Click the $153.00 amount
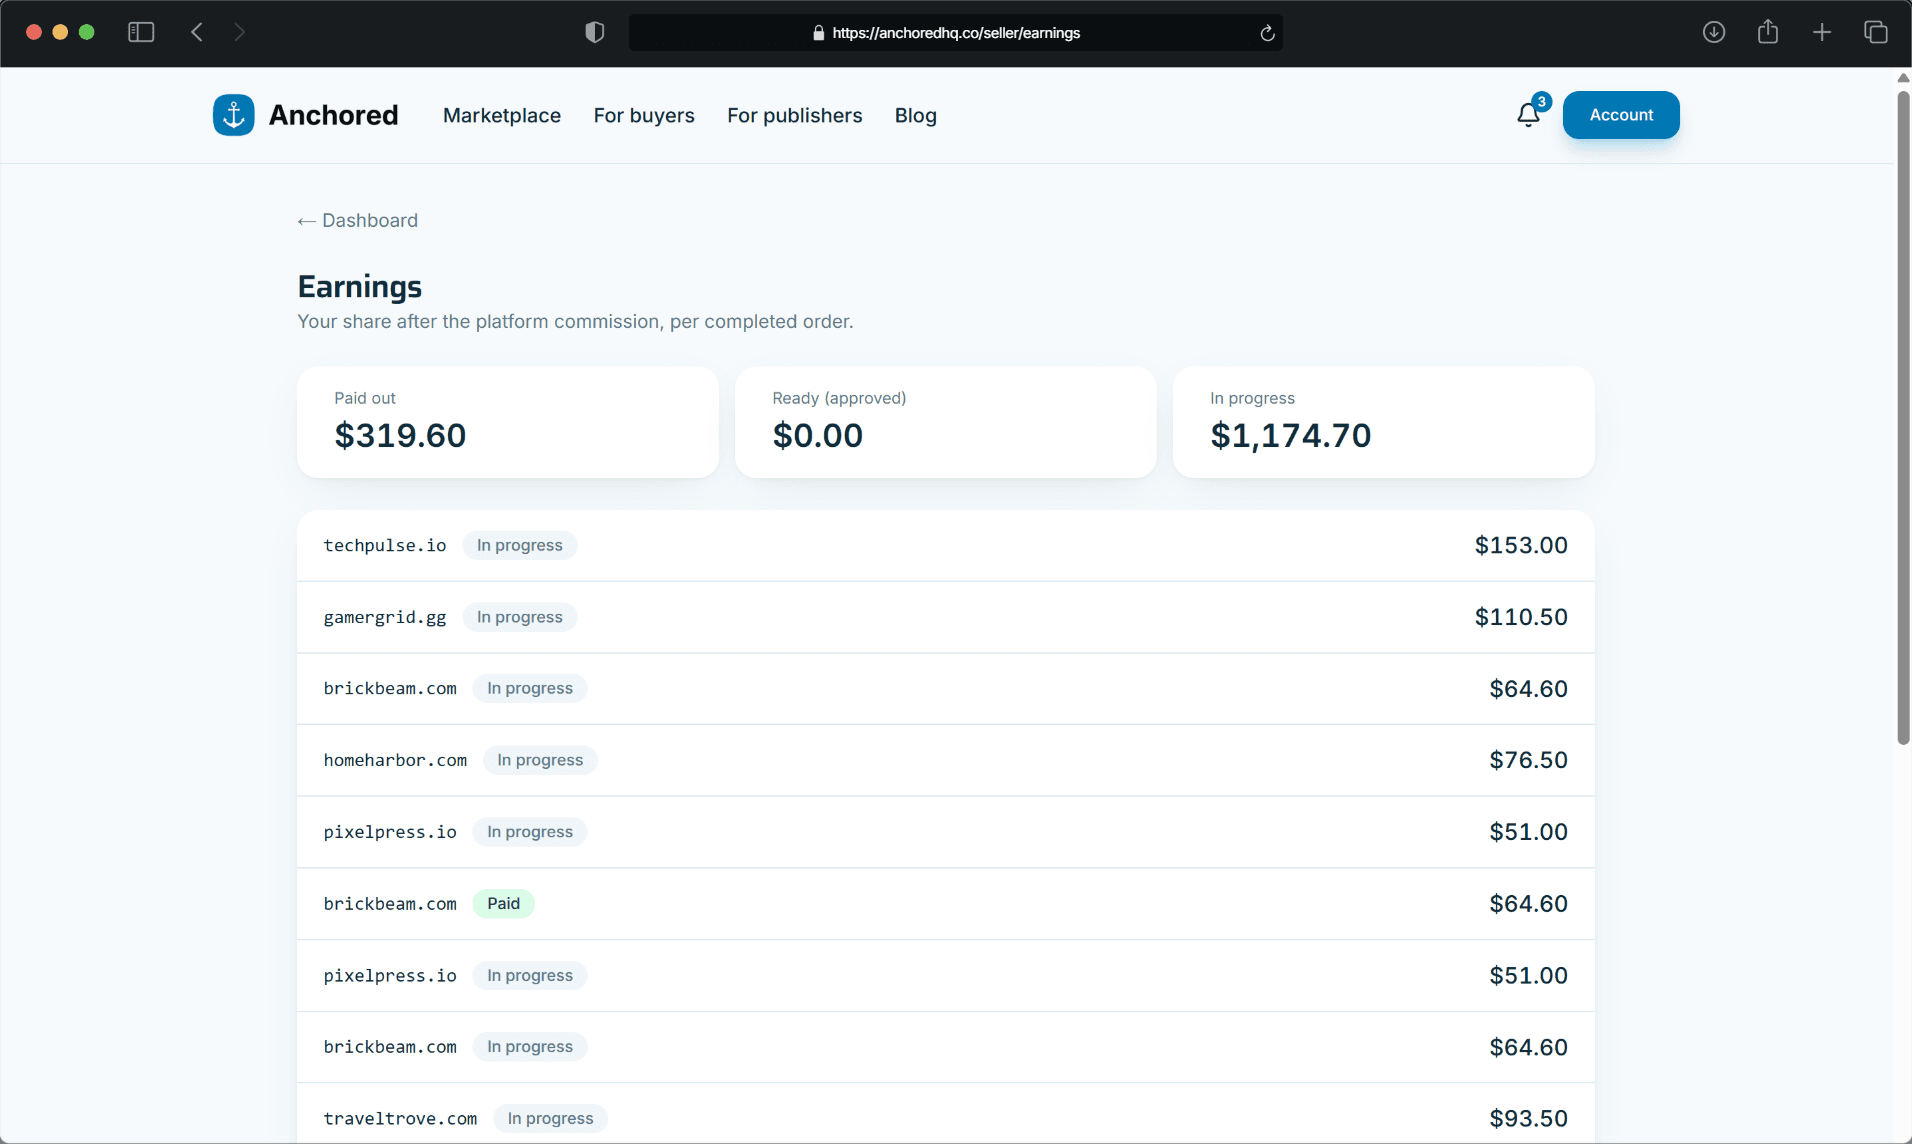Image resolution: width=1912 pixels, height=1144 pixels. (1521, 545)
